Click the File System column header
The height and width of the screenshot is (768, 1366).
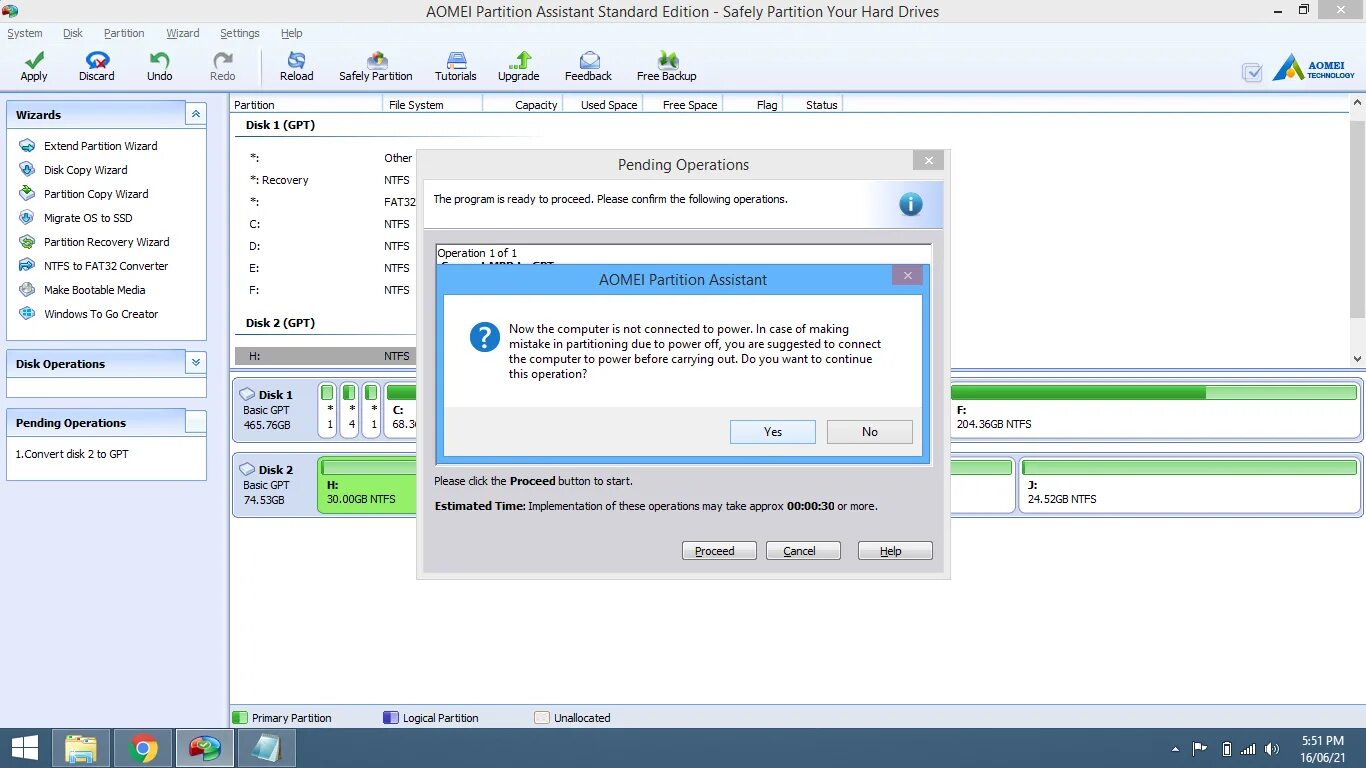[x=432, y=104]
